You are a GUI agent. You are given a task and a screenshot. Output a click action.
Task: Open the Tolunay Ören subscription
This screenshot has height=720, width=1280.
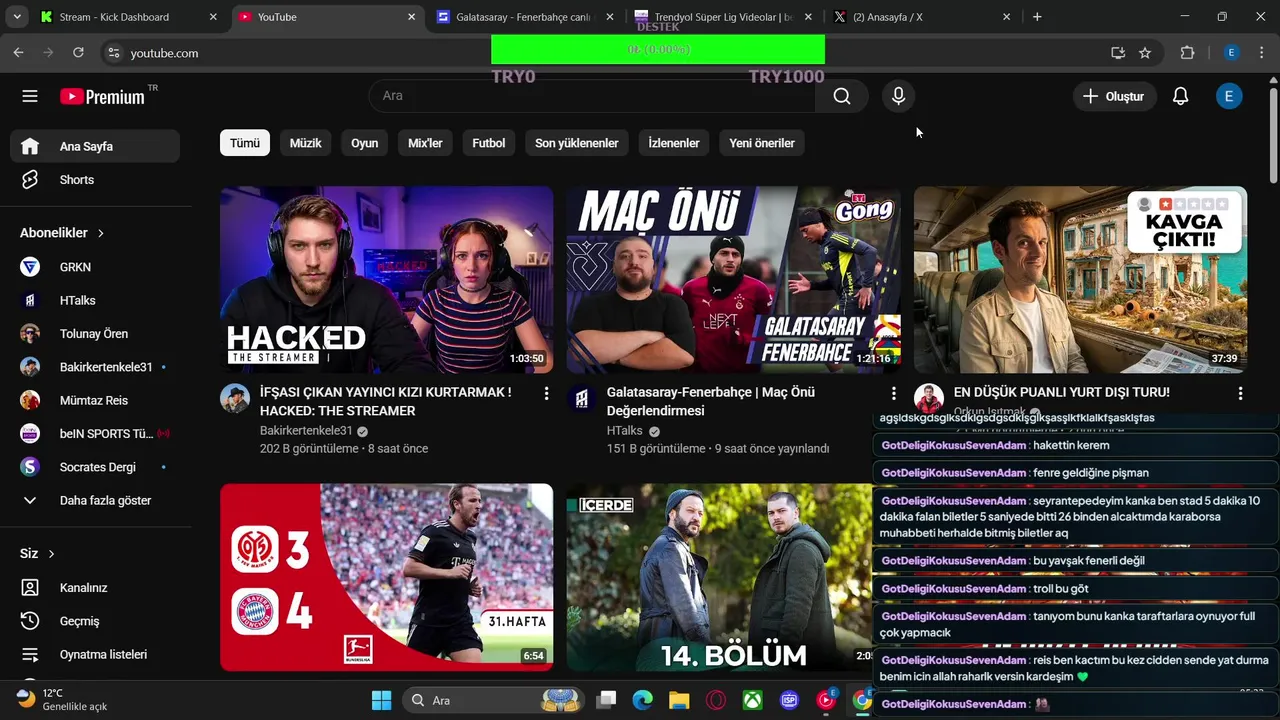pyautogui.click(x=95, y=334)
